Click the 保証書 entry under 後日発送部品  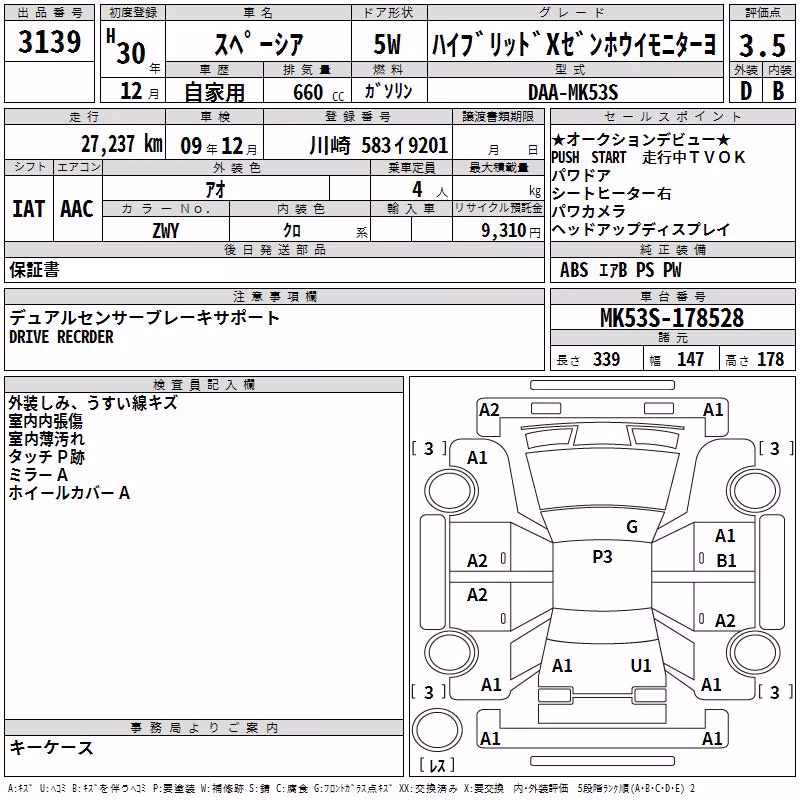click(34, 270)
